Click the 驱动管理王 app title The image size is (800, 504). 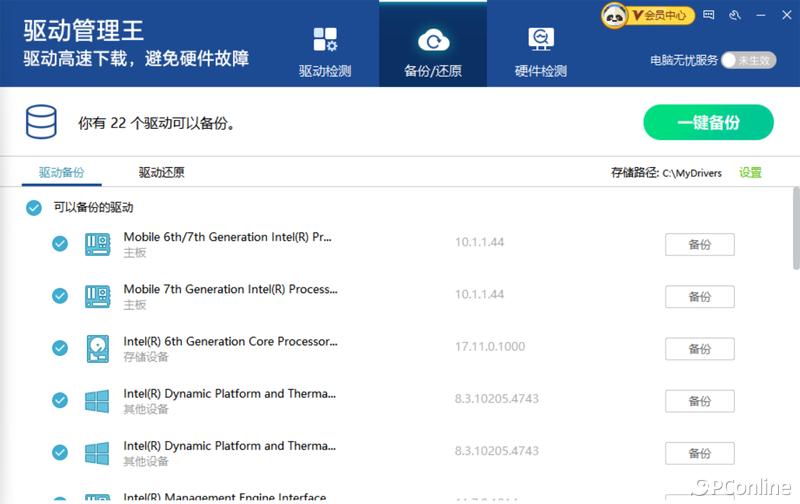[x=84, y=31]
